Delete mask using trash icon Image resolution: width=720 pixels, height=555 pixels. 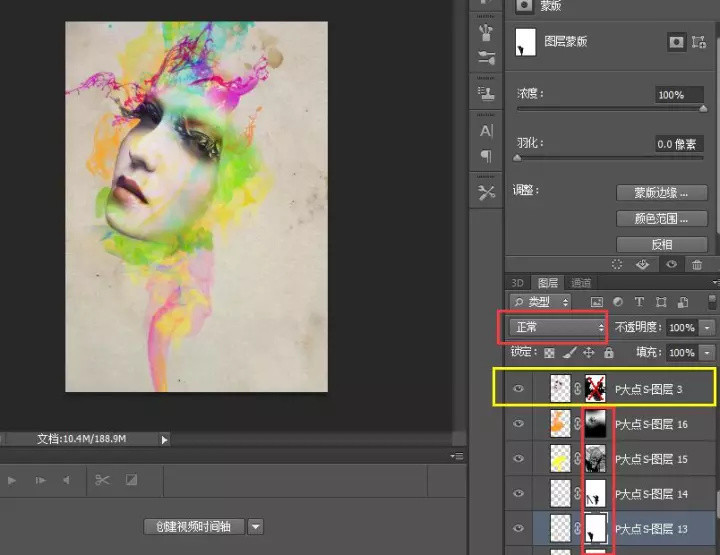697,265
